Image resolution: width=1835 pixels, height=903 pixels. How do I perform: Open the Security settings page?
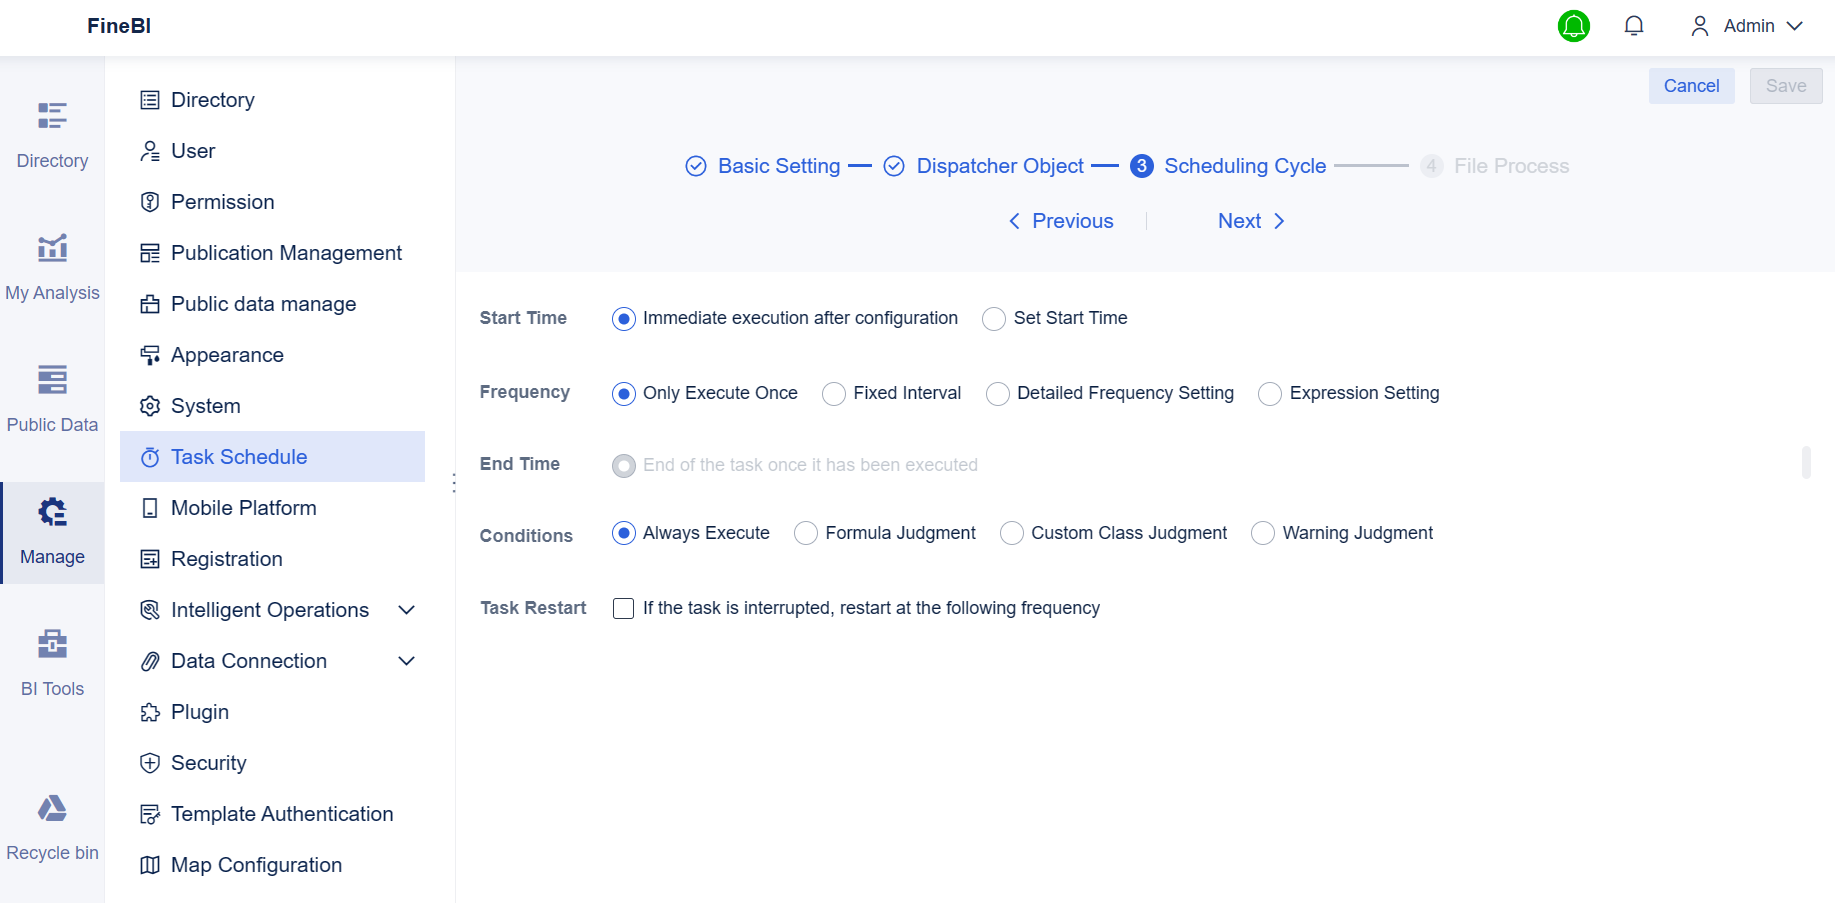(x=209, y=762)
